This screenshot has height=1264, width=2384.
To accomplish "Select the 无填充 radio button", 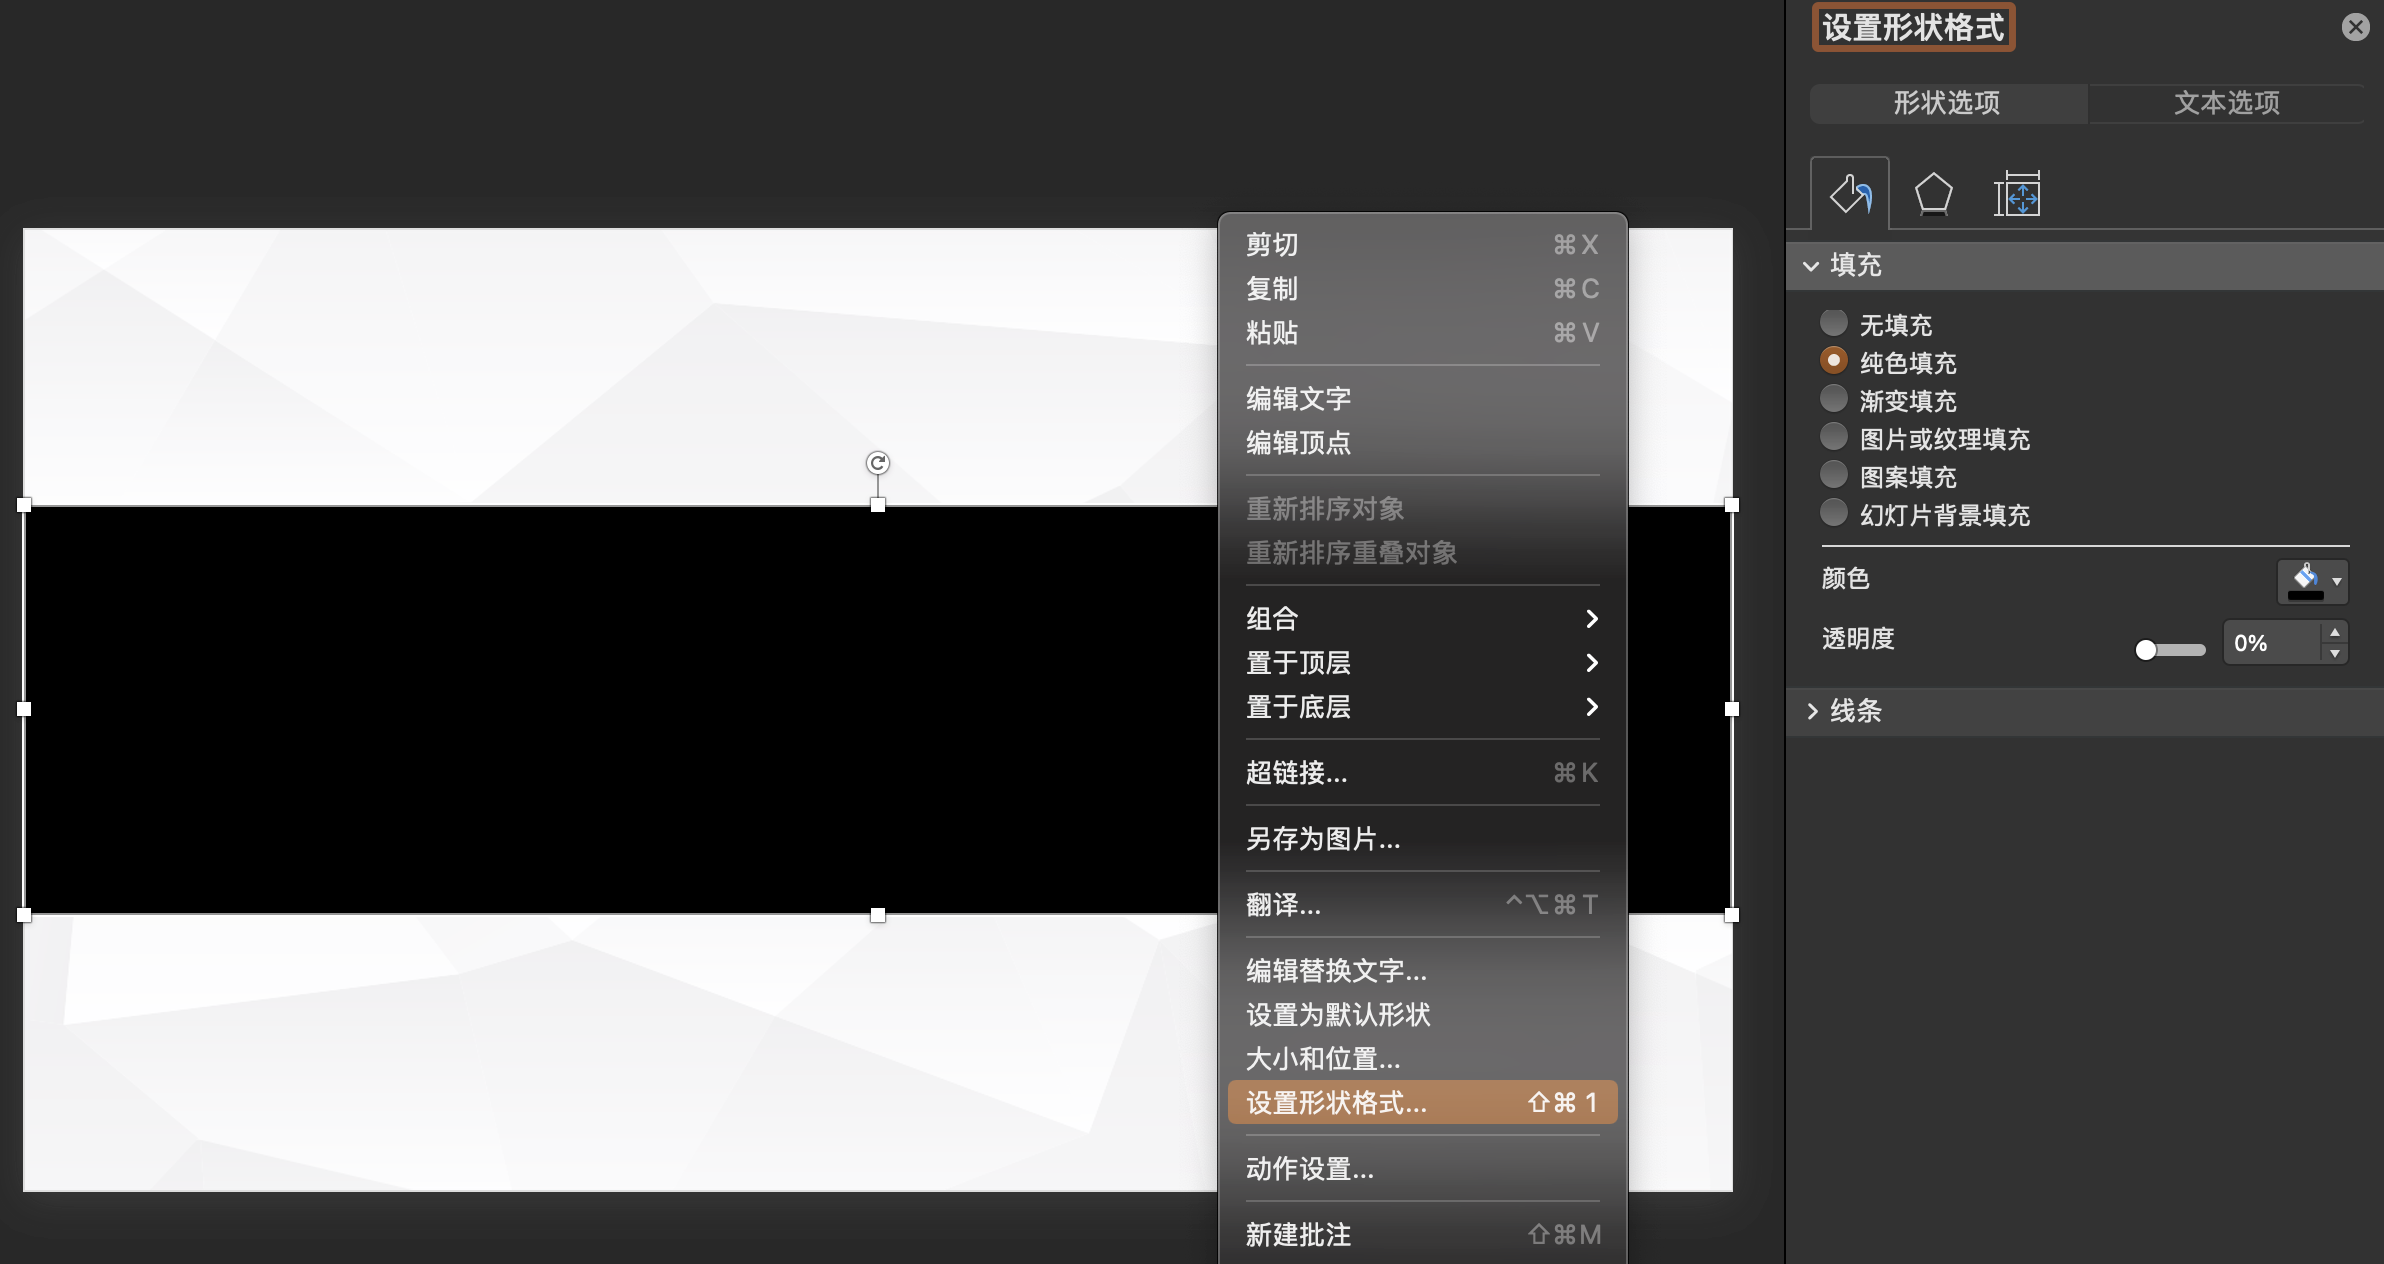I will [x=1833, y=323].
